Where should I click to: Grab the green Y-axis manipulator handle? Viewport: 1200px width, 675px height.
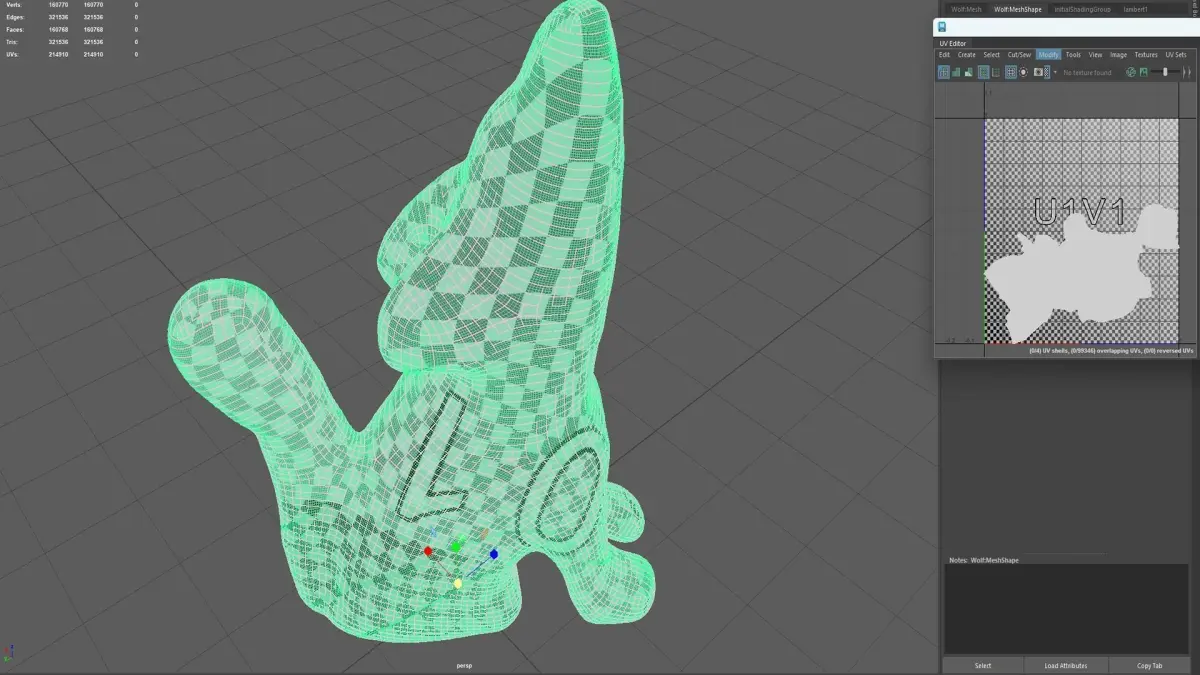coord(456,546)
